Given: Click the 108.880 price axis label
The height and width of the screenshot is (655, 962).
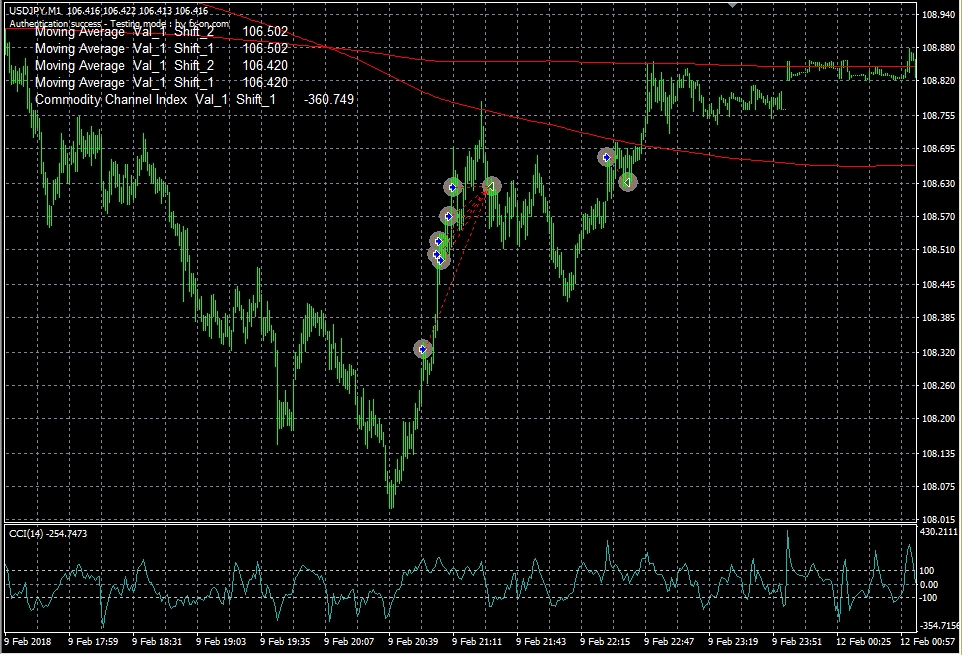Looking at the screenshot, I should coord(939,47).
